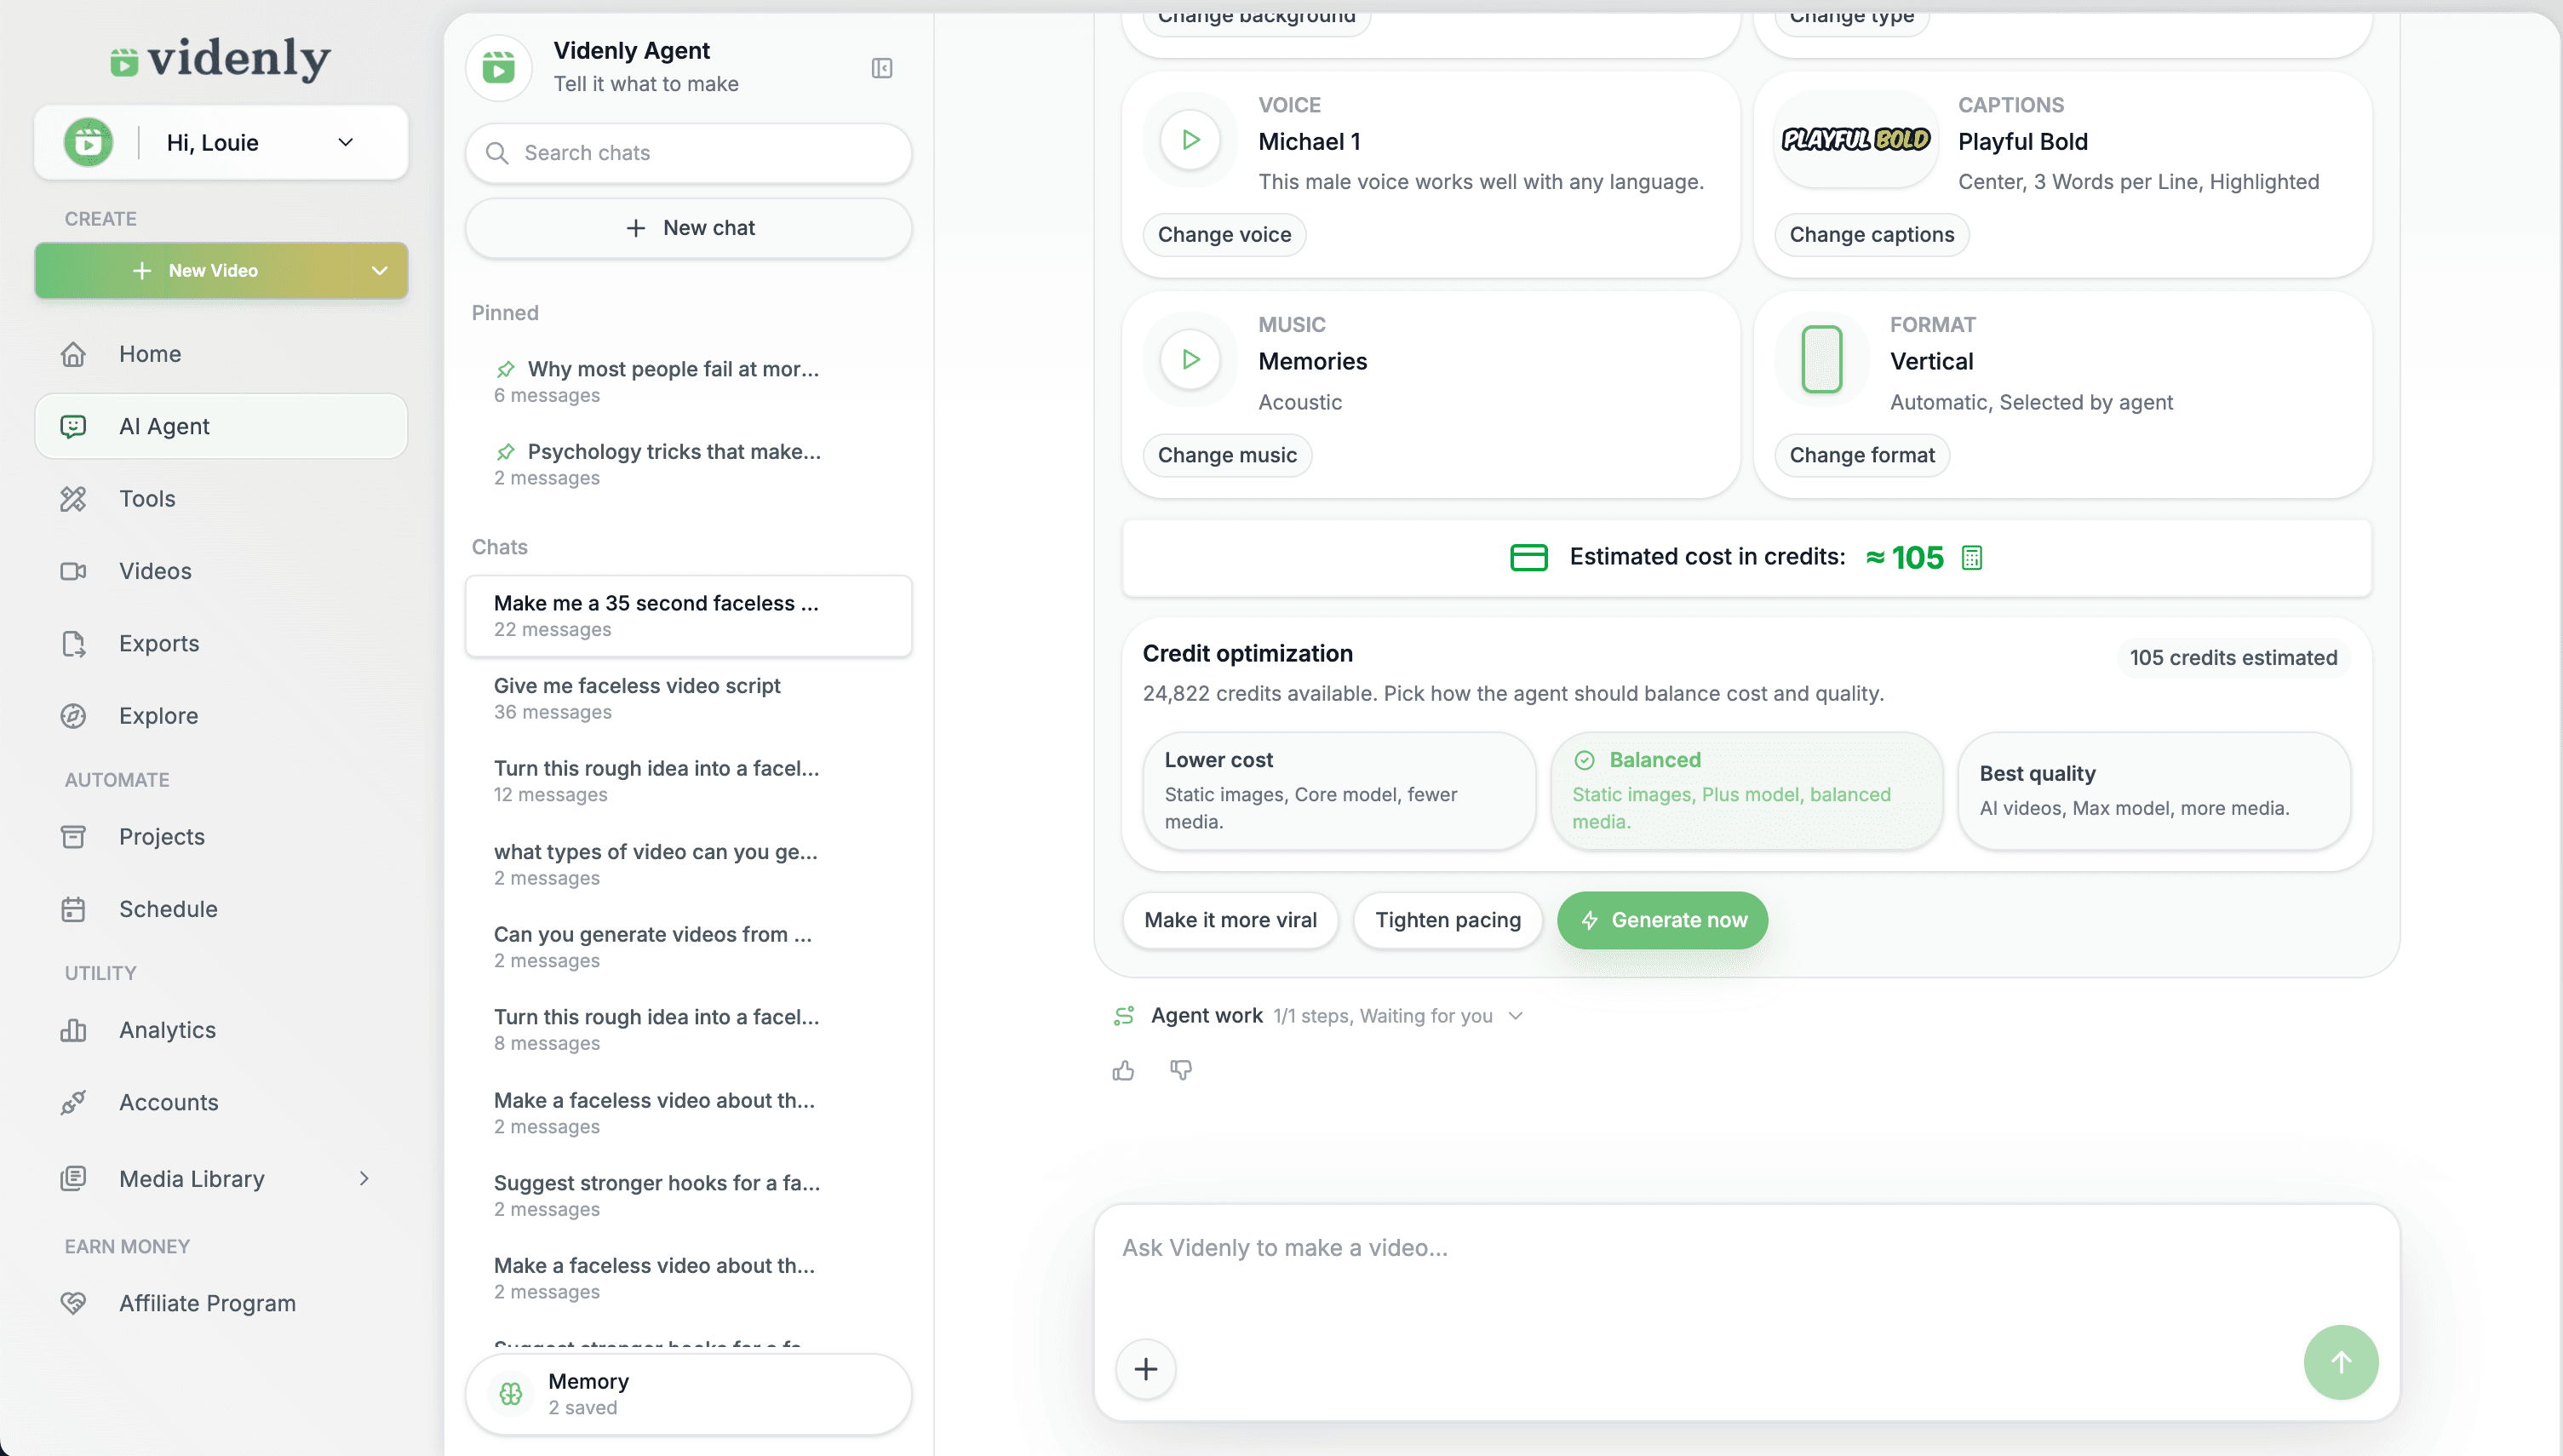Image resolution: width=2563 pixels, height=1456 pixels.
Task: Start a New chat
Action: 688,228
